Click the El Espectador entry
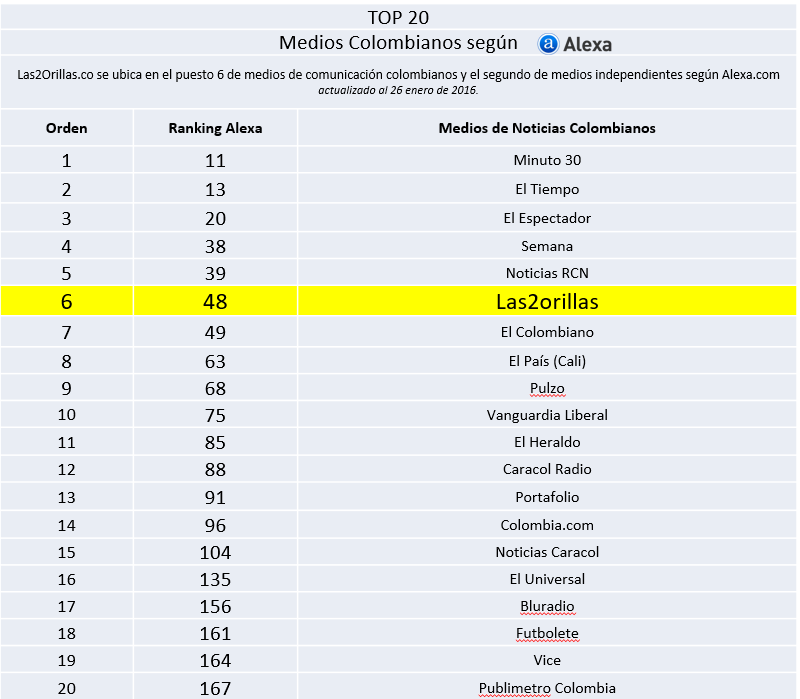The height and width of the screenshot is (699, 800). coord(547,218)
